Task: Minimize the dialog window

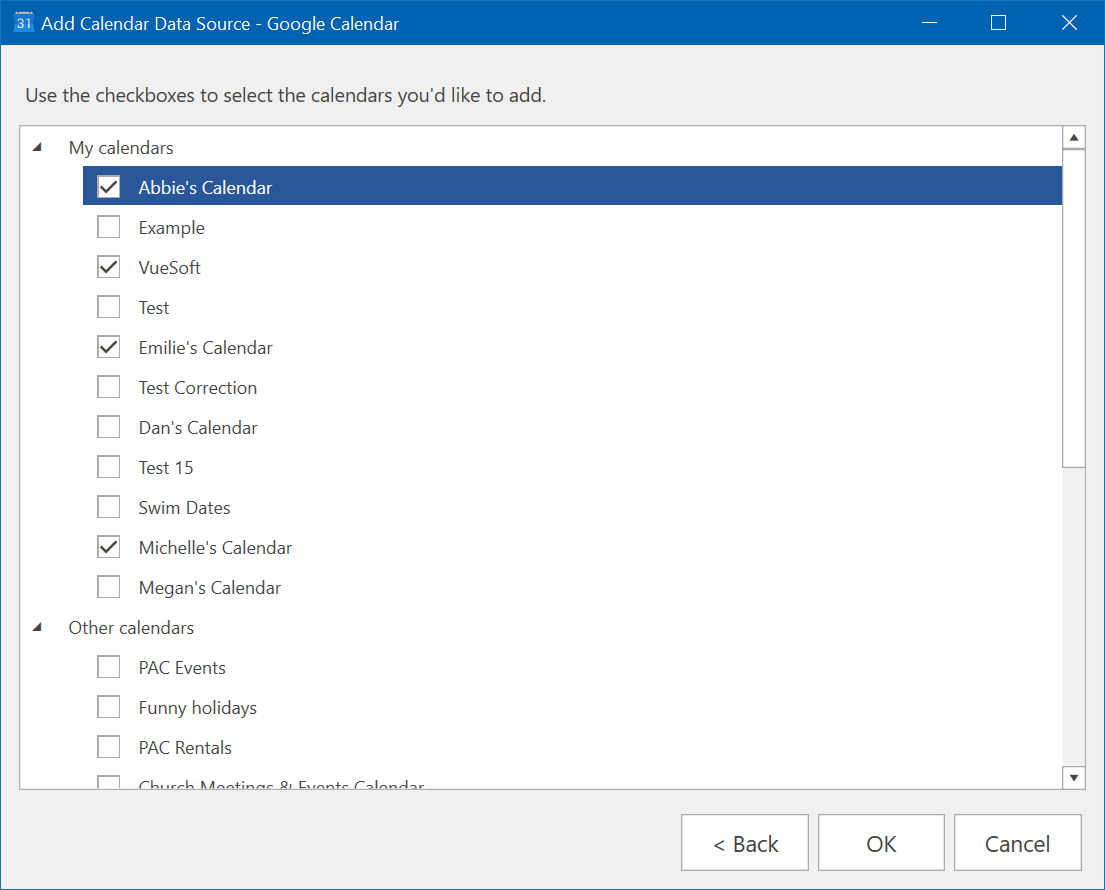Action: pos(930,23)
